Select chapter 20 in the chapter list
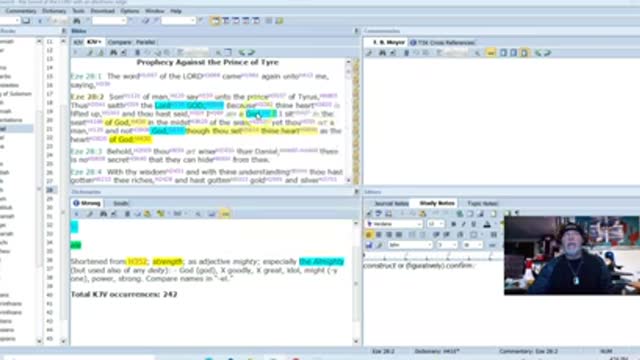The image size is (640, 360). tap(50, 120)
